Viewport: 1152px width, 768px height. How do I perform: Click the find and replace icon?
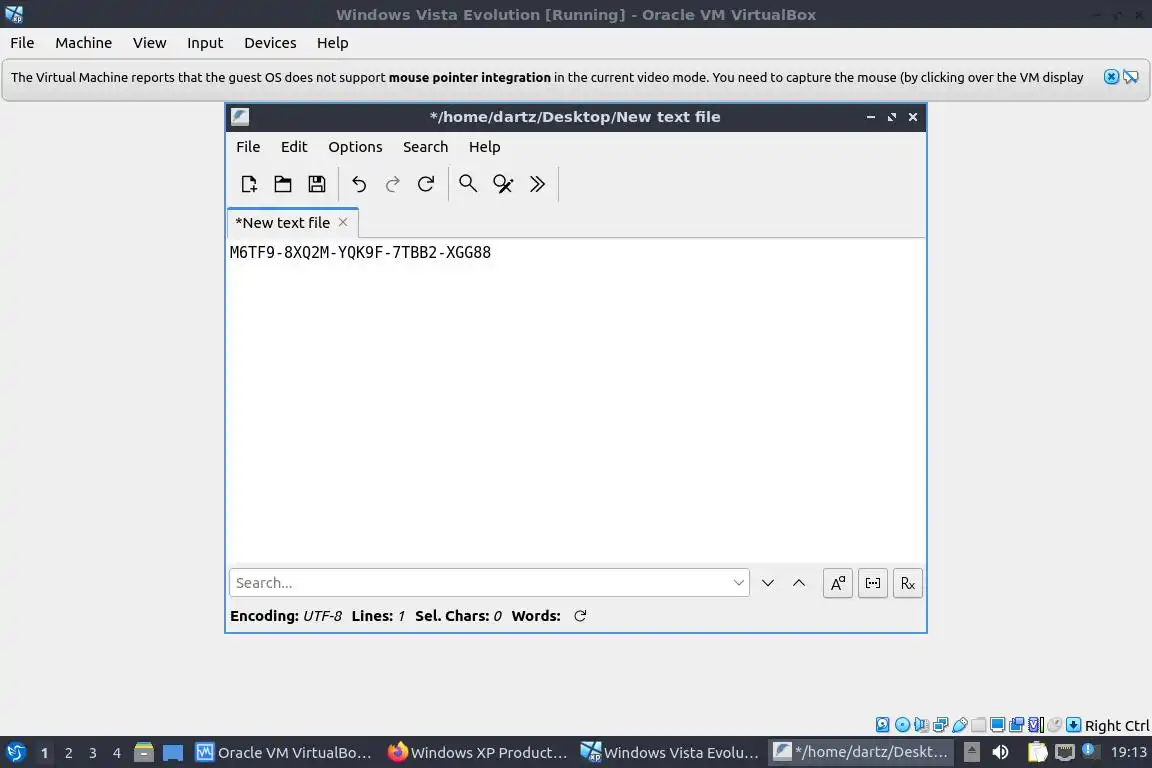coord(503,184)
